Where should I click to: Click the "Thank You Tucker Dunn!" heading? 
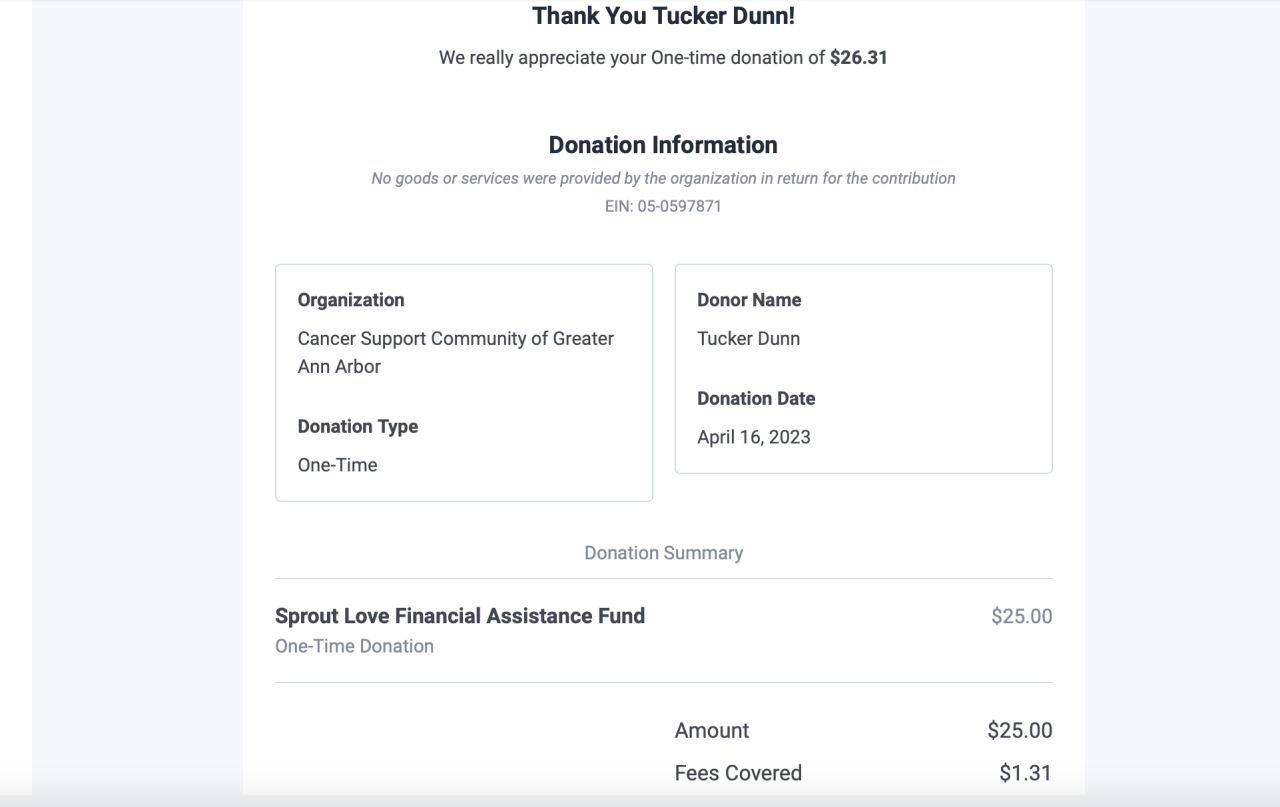pos(663,16)
